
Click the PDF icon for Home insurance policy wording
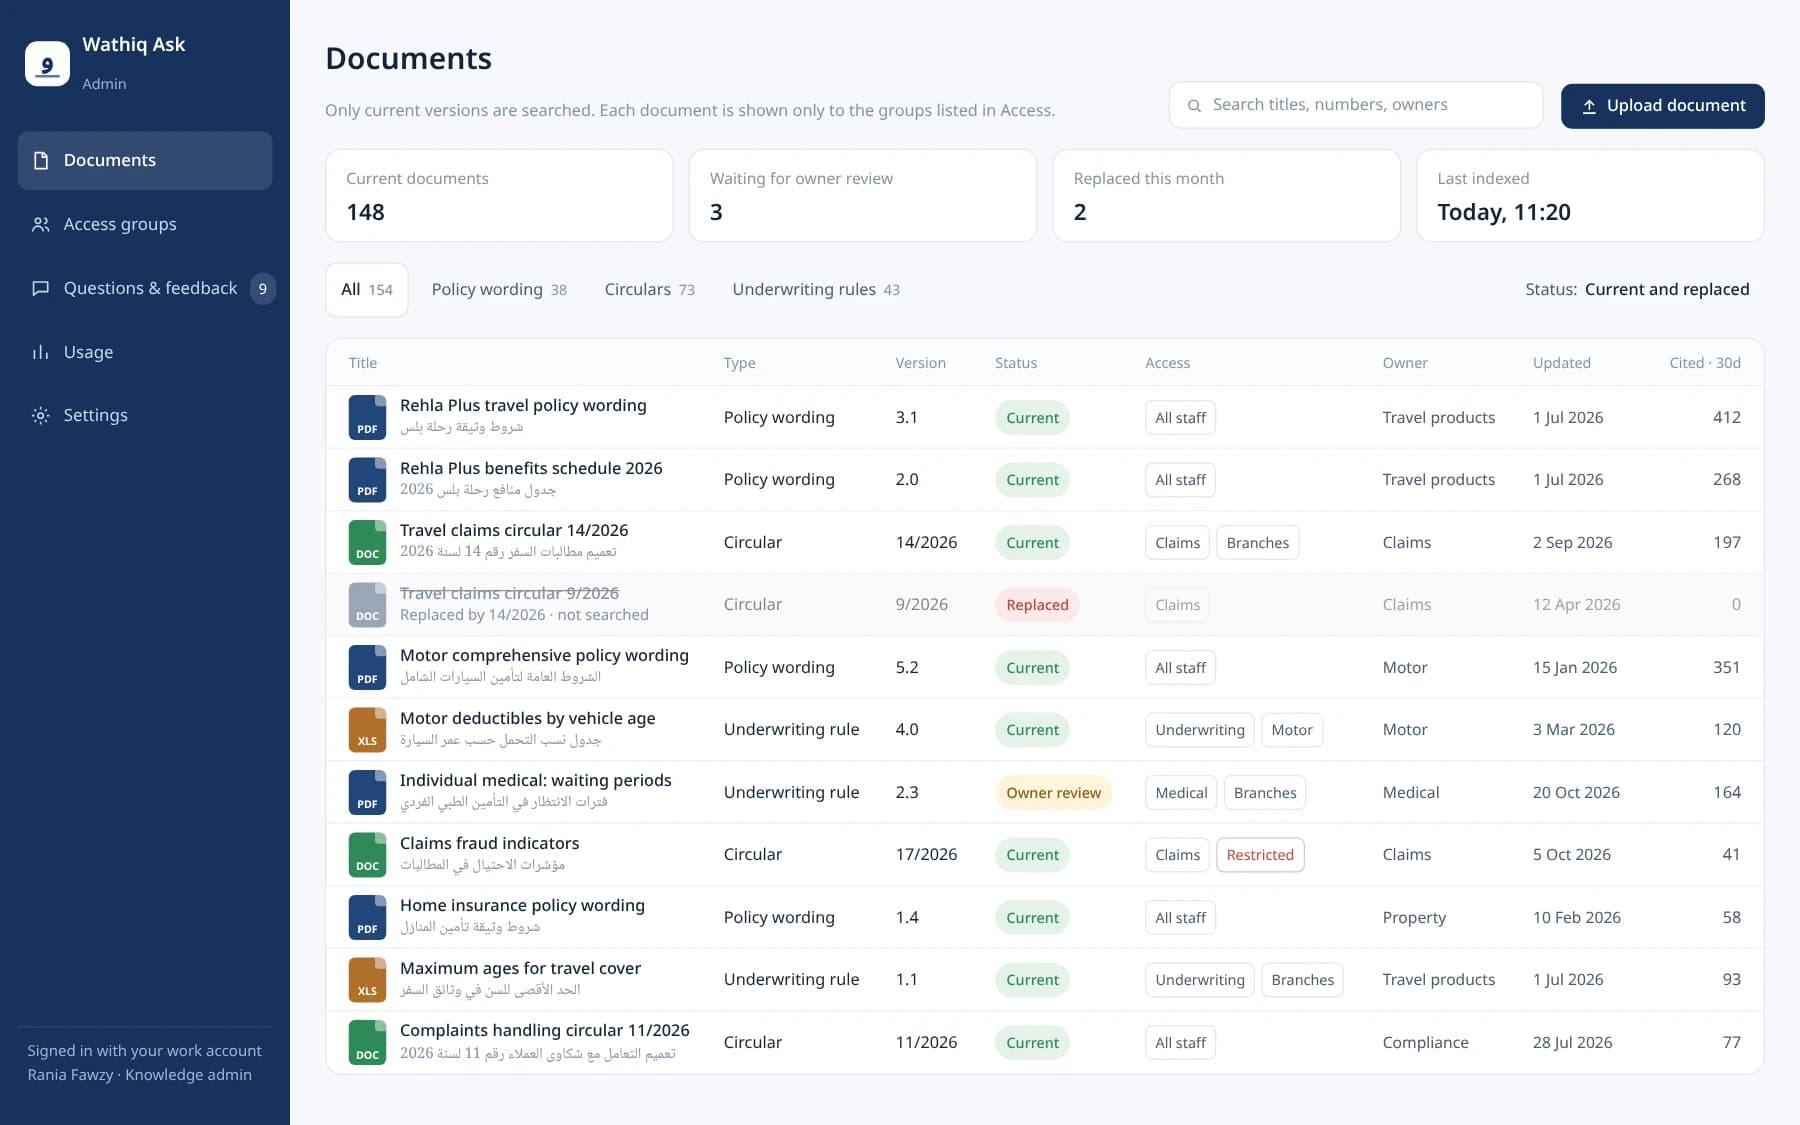(367, 917)
